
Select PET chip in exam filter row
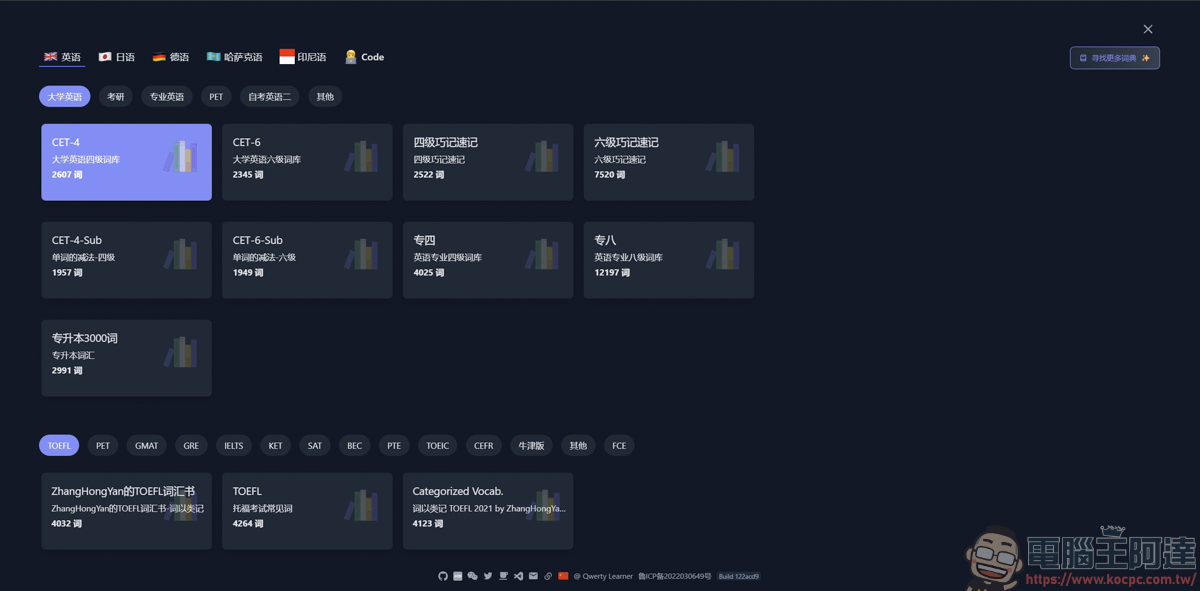click(103, 446)
